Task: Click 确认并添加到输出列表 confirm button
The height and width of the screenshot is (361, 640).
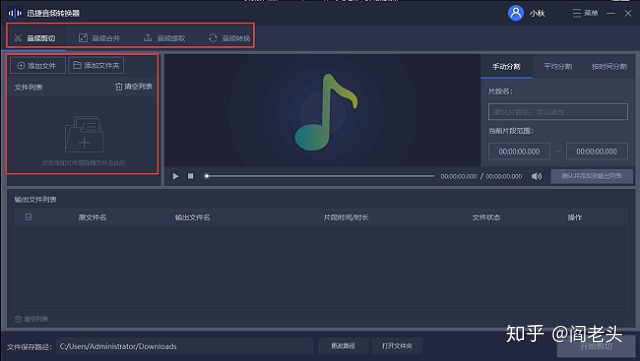Action: (591, 176)
